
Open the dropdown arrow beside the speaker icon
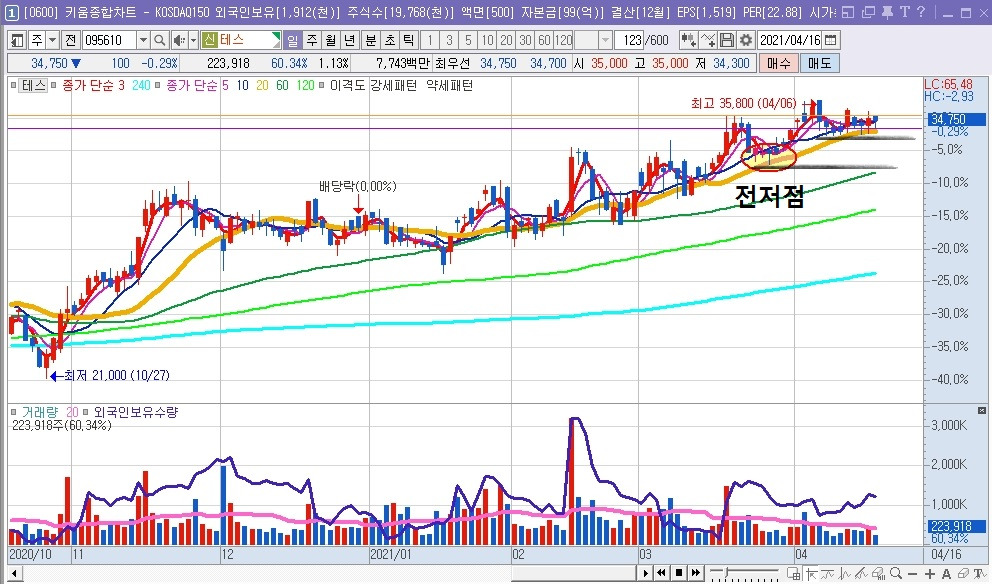pos(193,40)
